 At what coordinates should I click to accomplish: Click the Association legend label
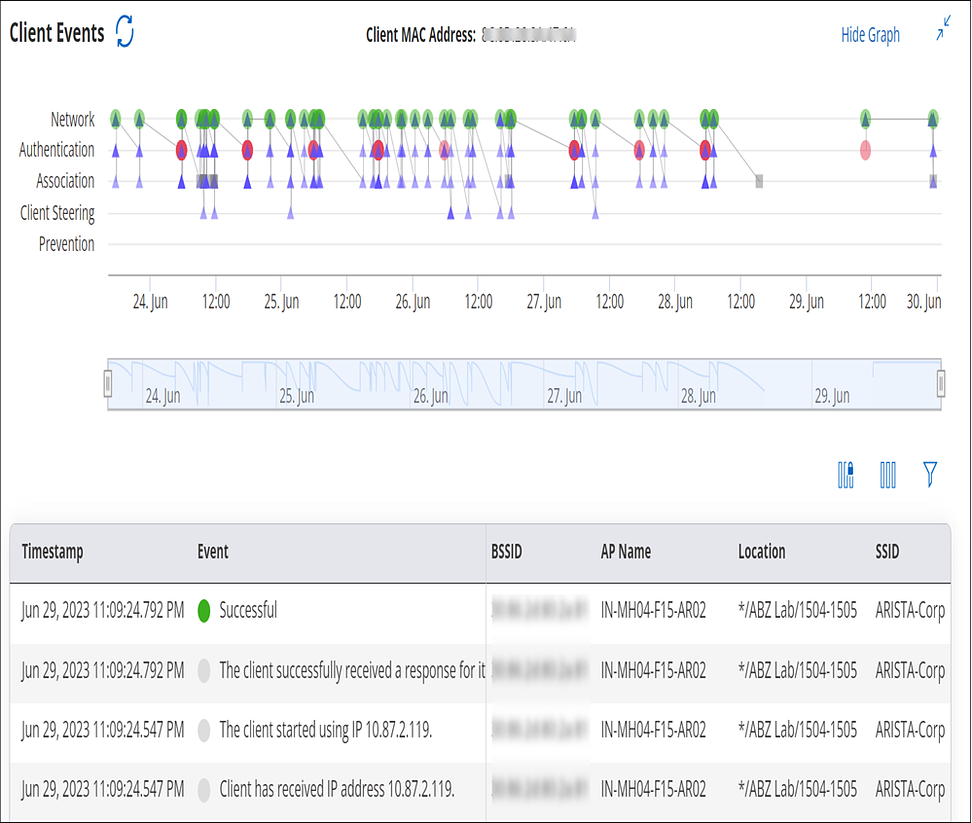pos(65,181)
